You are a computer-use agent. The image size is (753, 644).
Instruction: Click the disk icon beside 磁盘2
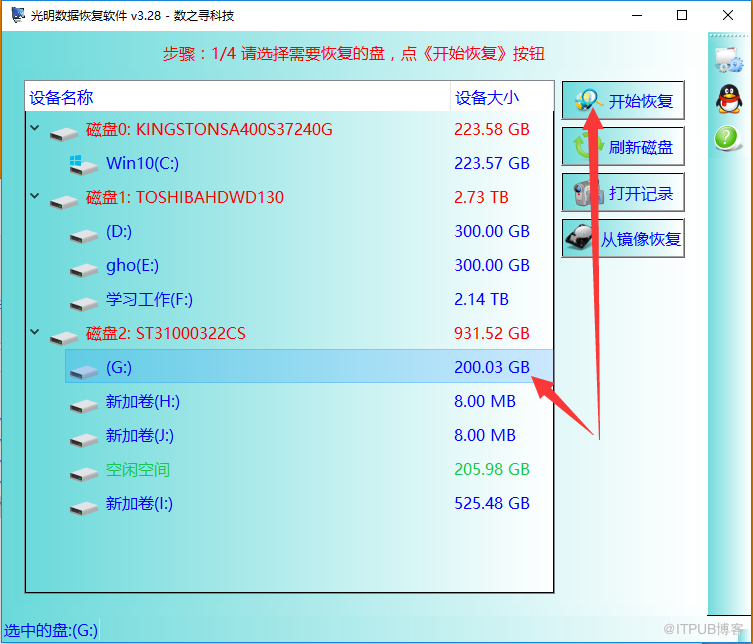63,338
